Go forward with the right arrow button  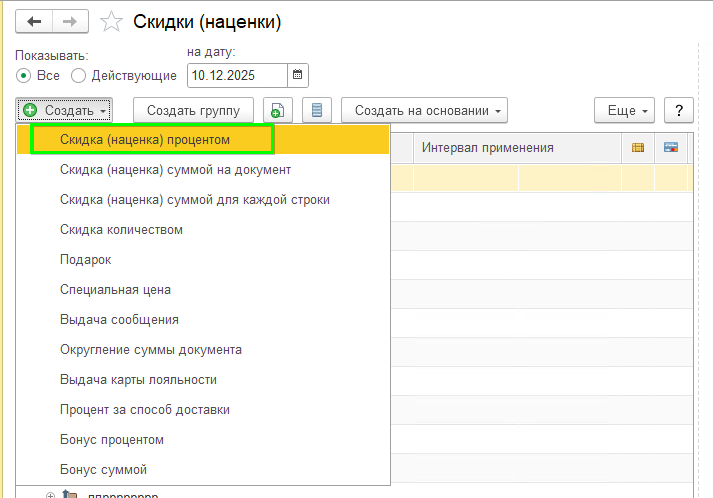coord(70,21)
